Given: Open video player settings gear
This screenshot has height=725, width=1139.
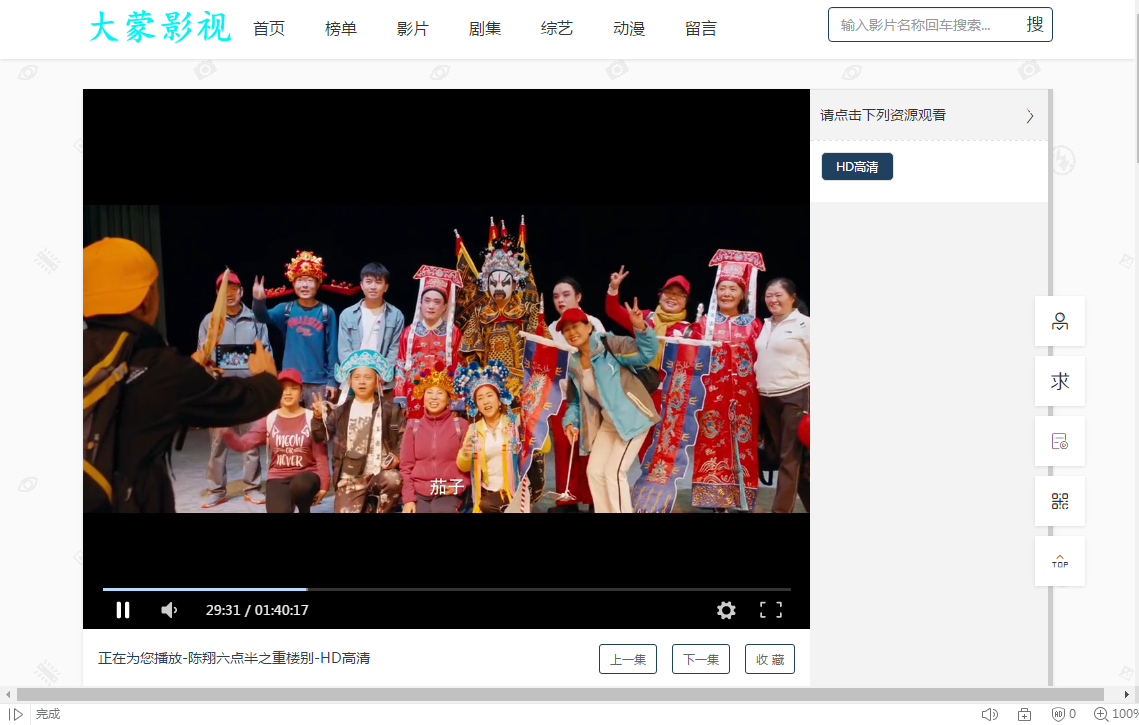Looking at the screenshot, I should point(726,610).
